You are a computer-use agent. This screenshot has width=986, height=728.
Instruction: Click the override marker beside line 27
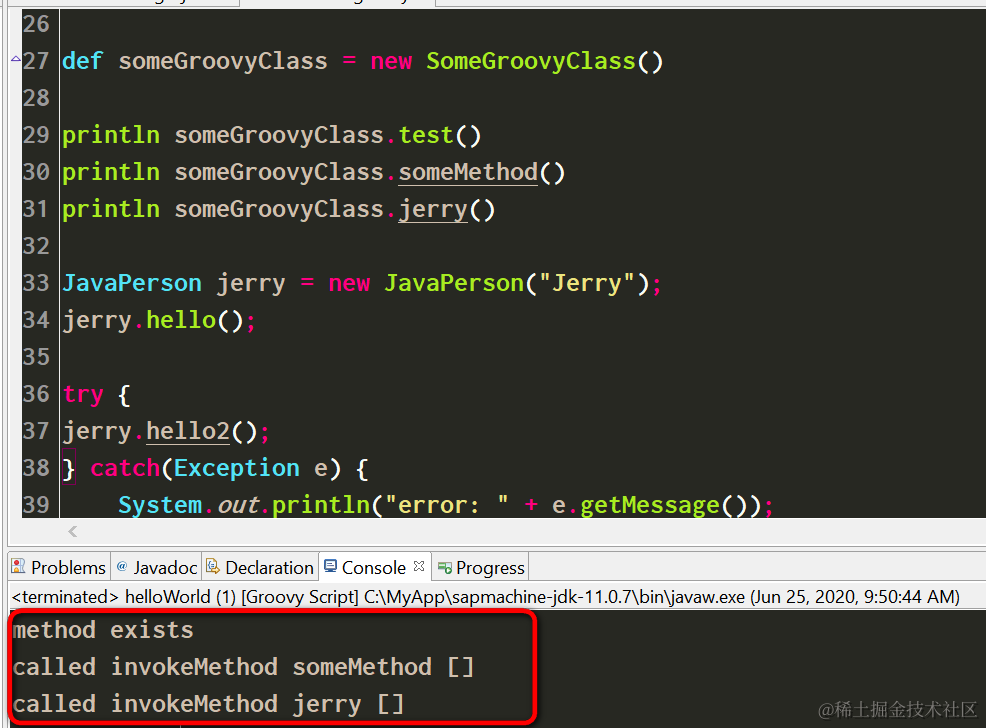tap(16, 59)
